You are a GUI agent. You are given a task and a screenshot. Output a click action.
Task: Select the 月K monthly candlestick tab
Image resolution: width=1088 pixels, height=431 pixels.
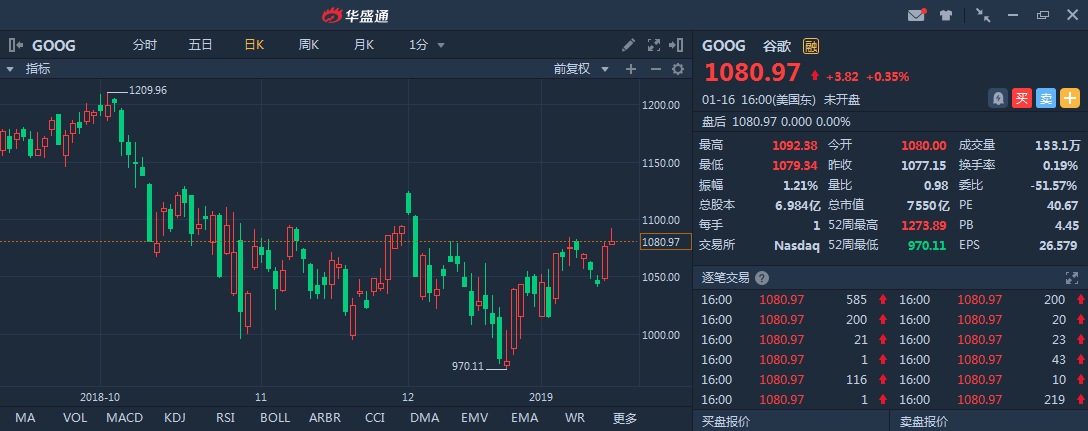click(x=364, y=45)
